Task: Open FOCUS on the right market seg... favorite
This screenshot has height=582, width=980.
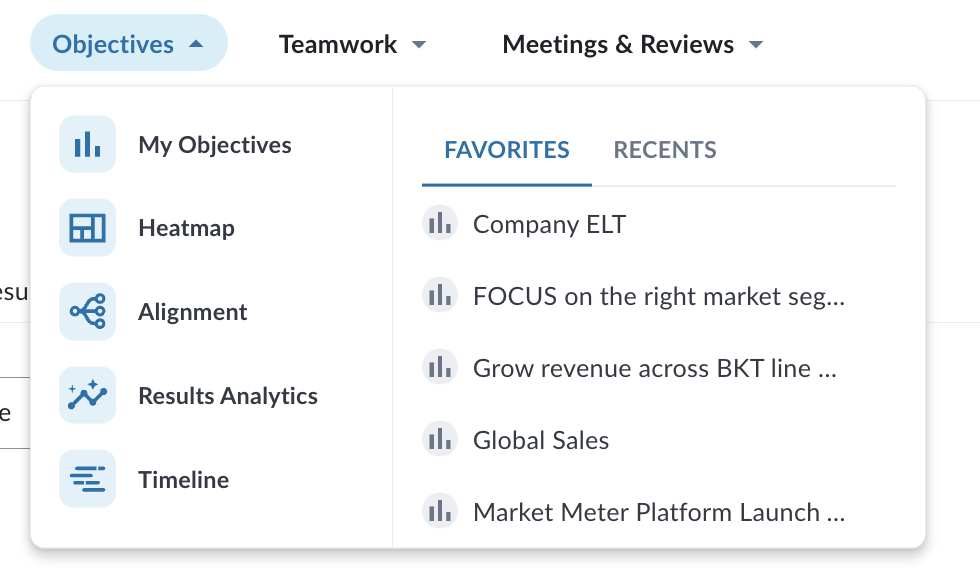Action: [x=659, y=296]
